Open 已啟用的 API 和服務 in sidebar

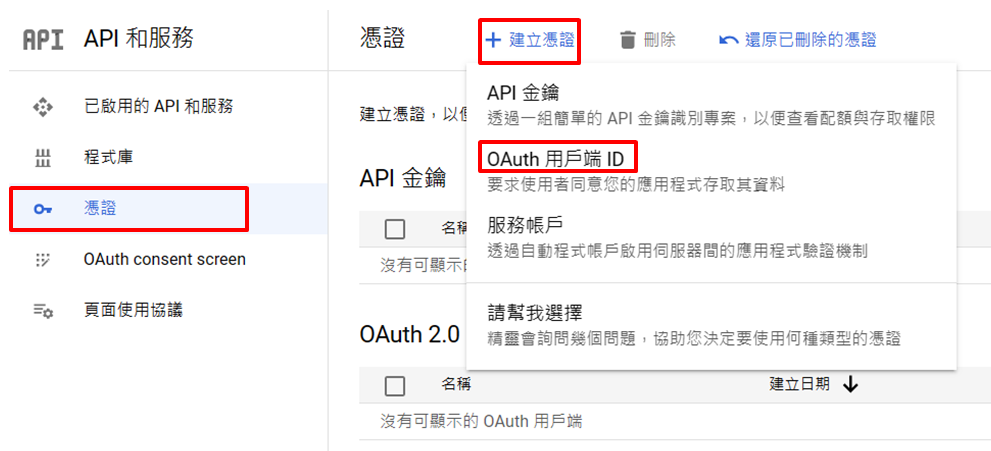(x=158, y=106)
